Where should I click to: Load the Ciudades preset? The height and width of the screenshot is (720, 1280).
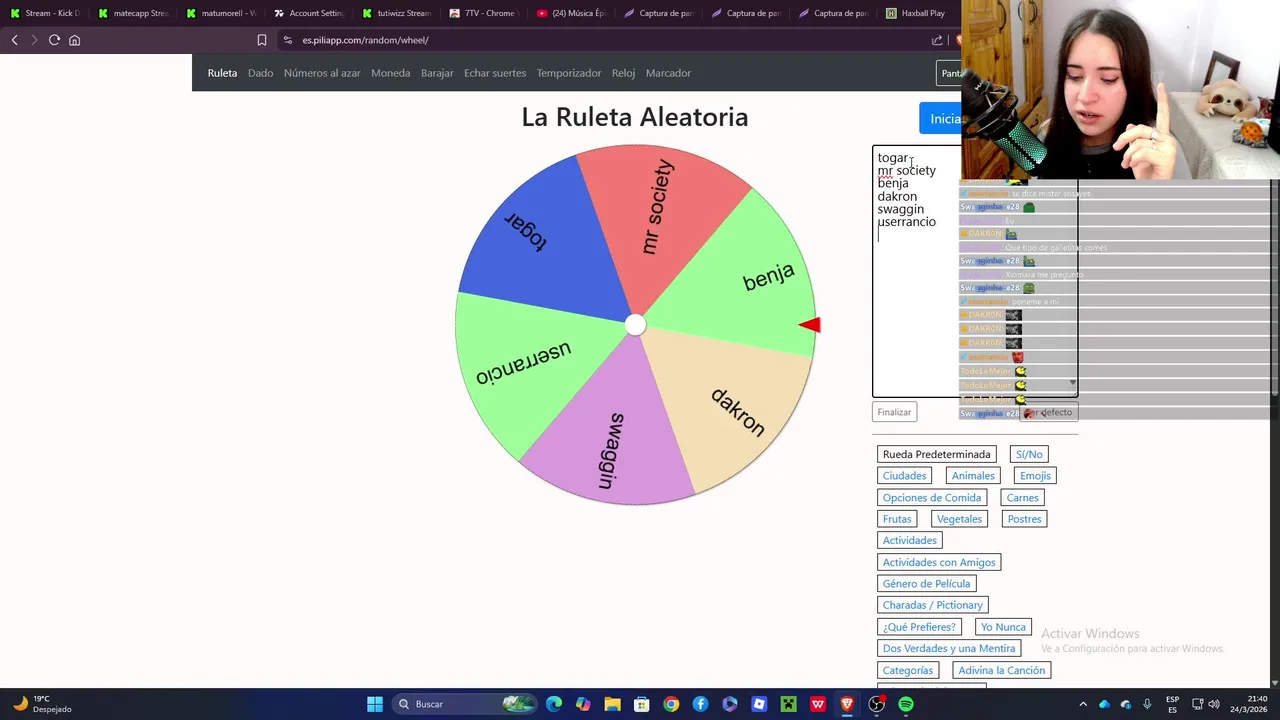[904, 476]
